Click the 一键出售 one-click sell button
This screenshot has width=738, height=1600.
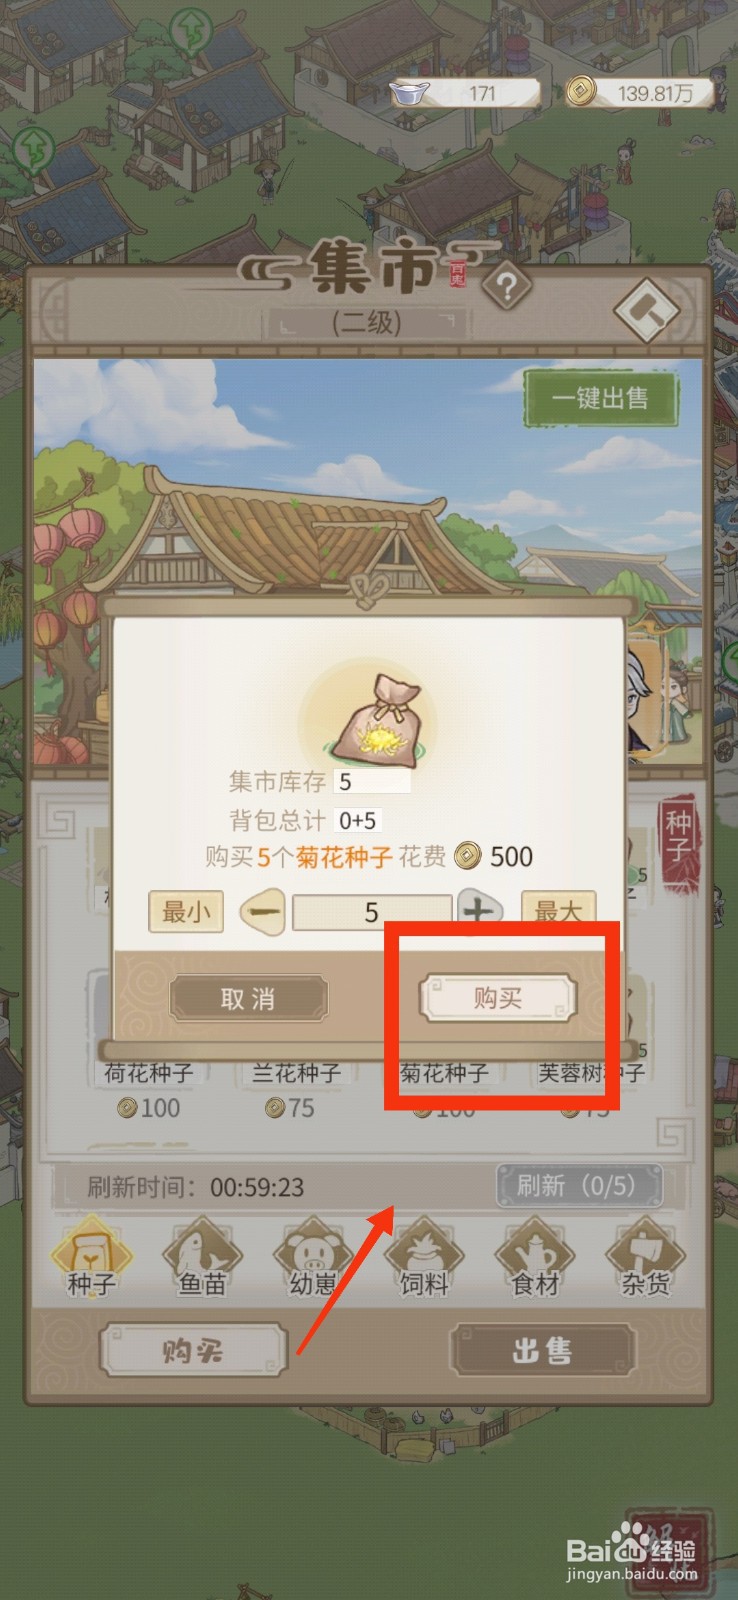[x=601, y=398]
